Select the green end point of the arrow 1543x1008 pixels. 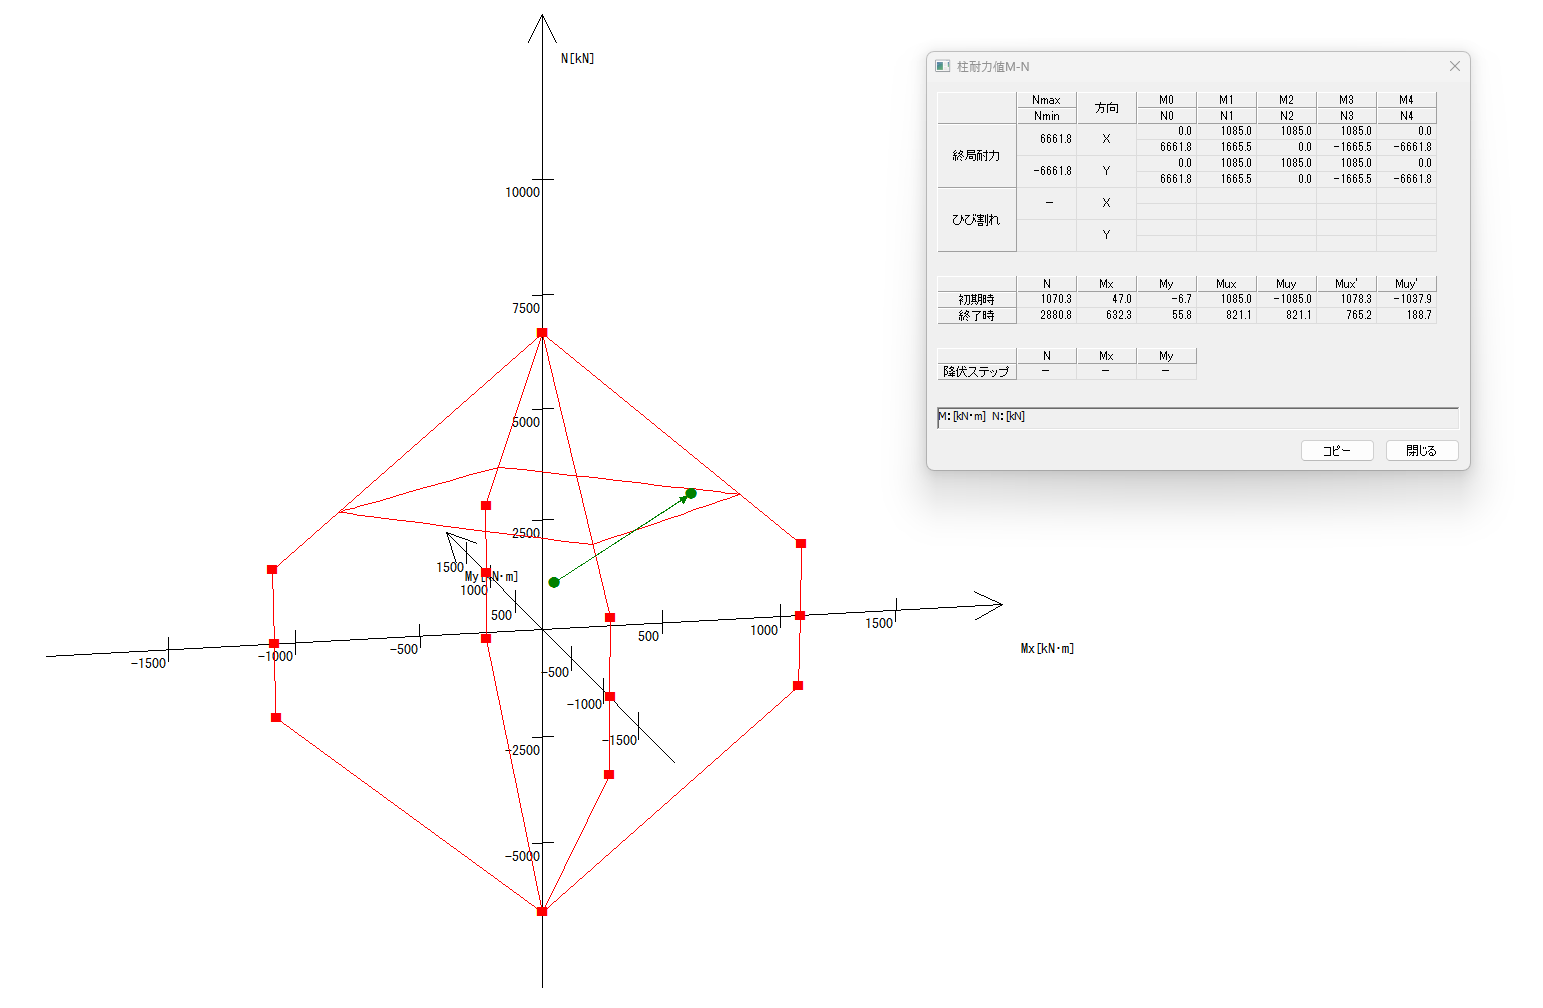691,493
